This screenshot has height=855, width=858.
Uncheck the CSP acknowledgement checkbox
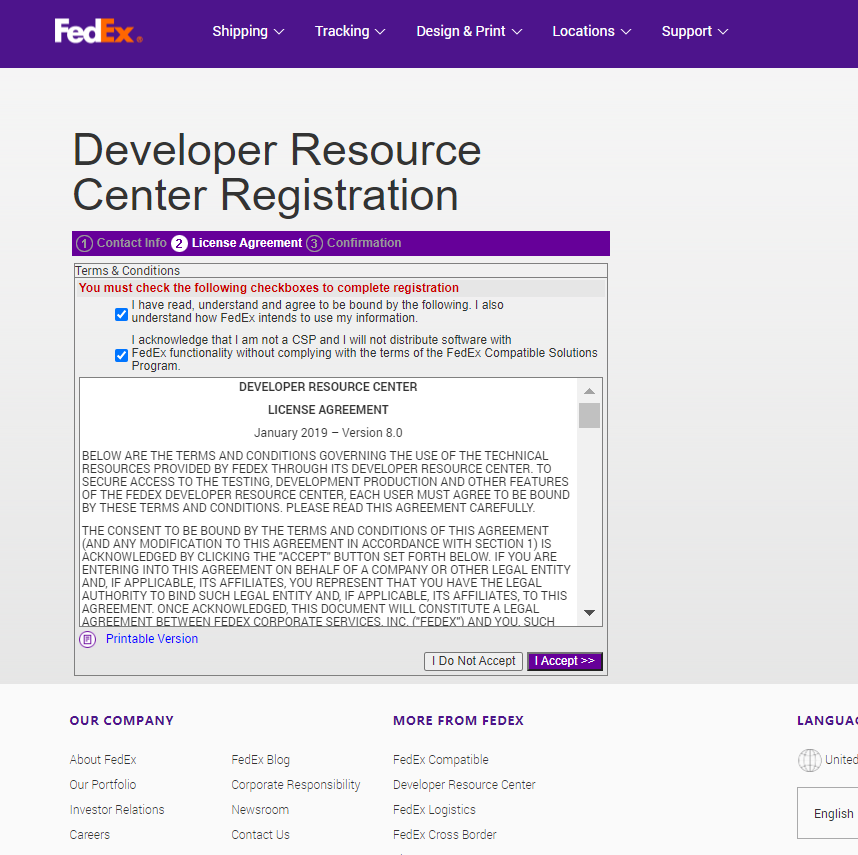[121, 355]
